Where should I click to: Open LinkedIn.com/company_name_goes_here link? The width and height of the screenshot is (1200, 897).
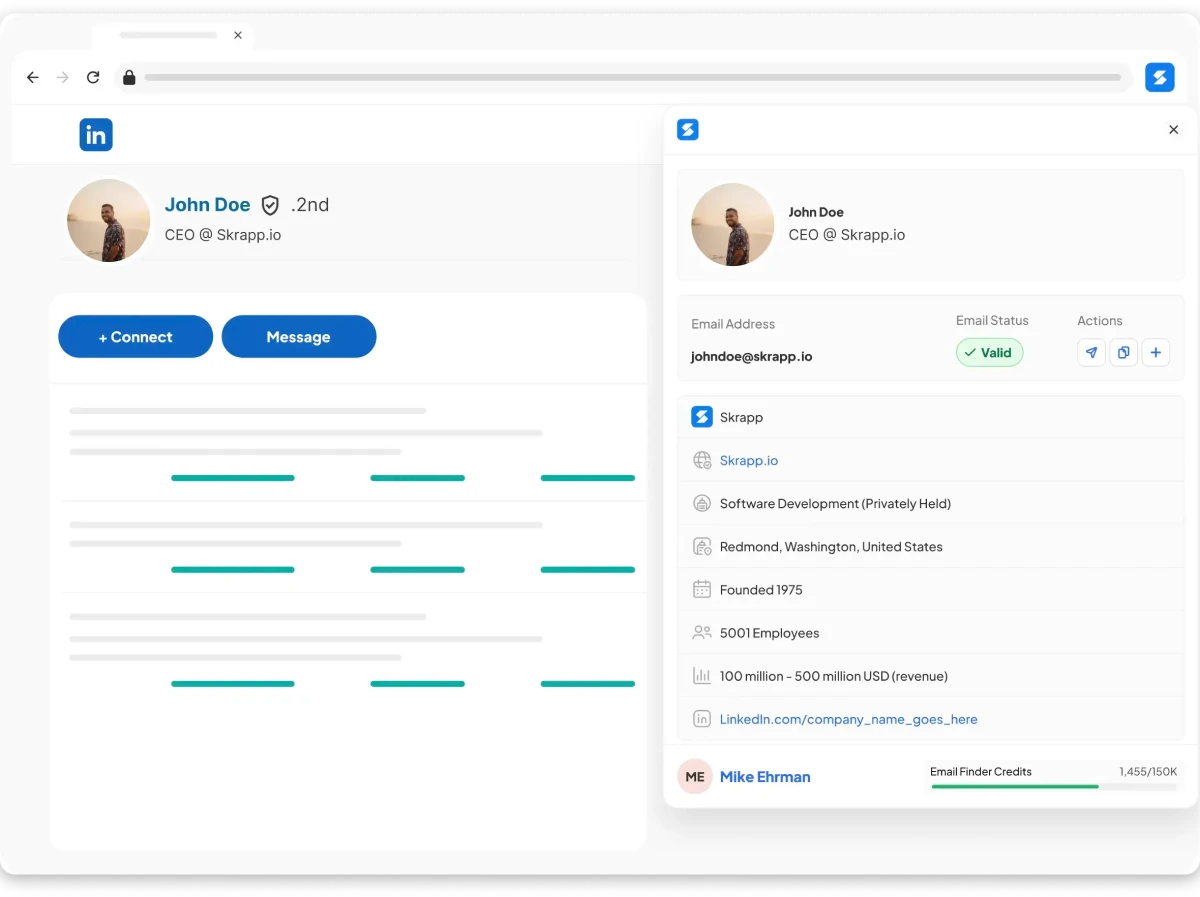[x=849, y=719]
